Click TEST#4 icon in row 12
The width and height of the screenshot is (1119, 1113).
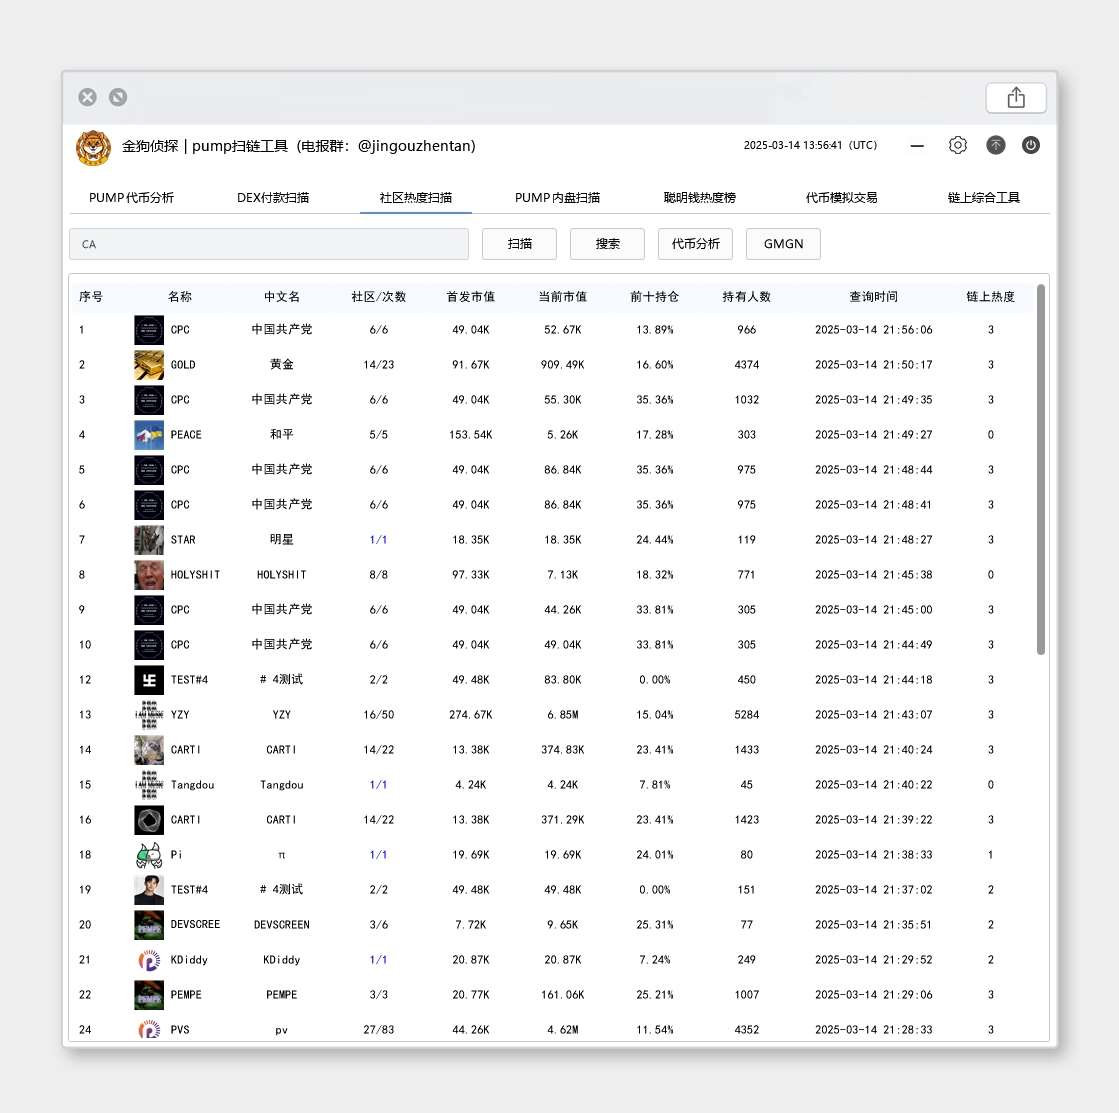tap(149, 680)
